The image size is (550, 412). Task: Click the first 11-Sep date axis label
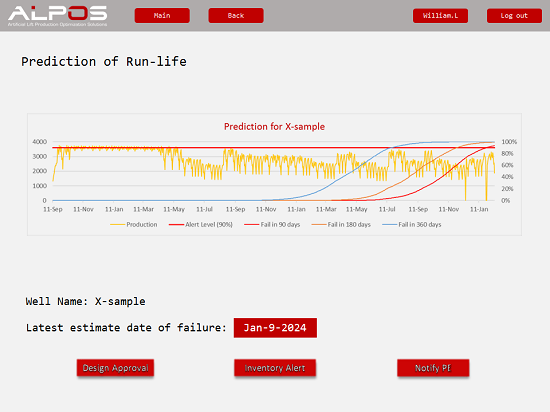pyautogui.click(x=53, y=209)
